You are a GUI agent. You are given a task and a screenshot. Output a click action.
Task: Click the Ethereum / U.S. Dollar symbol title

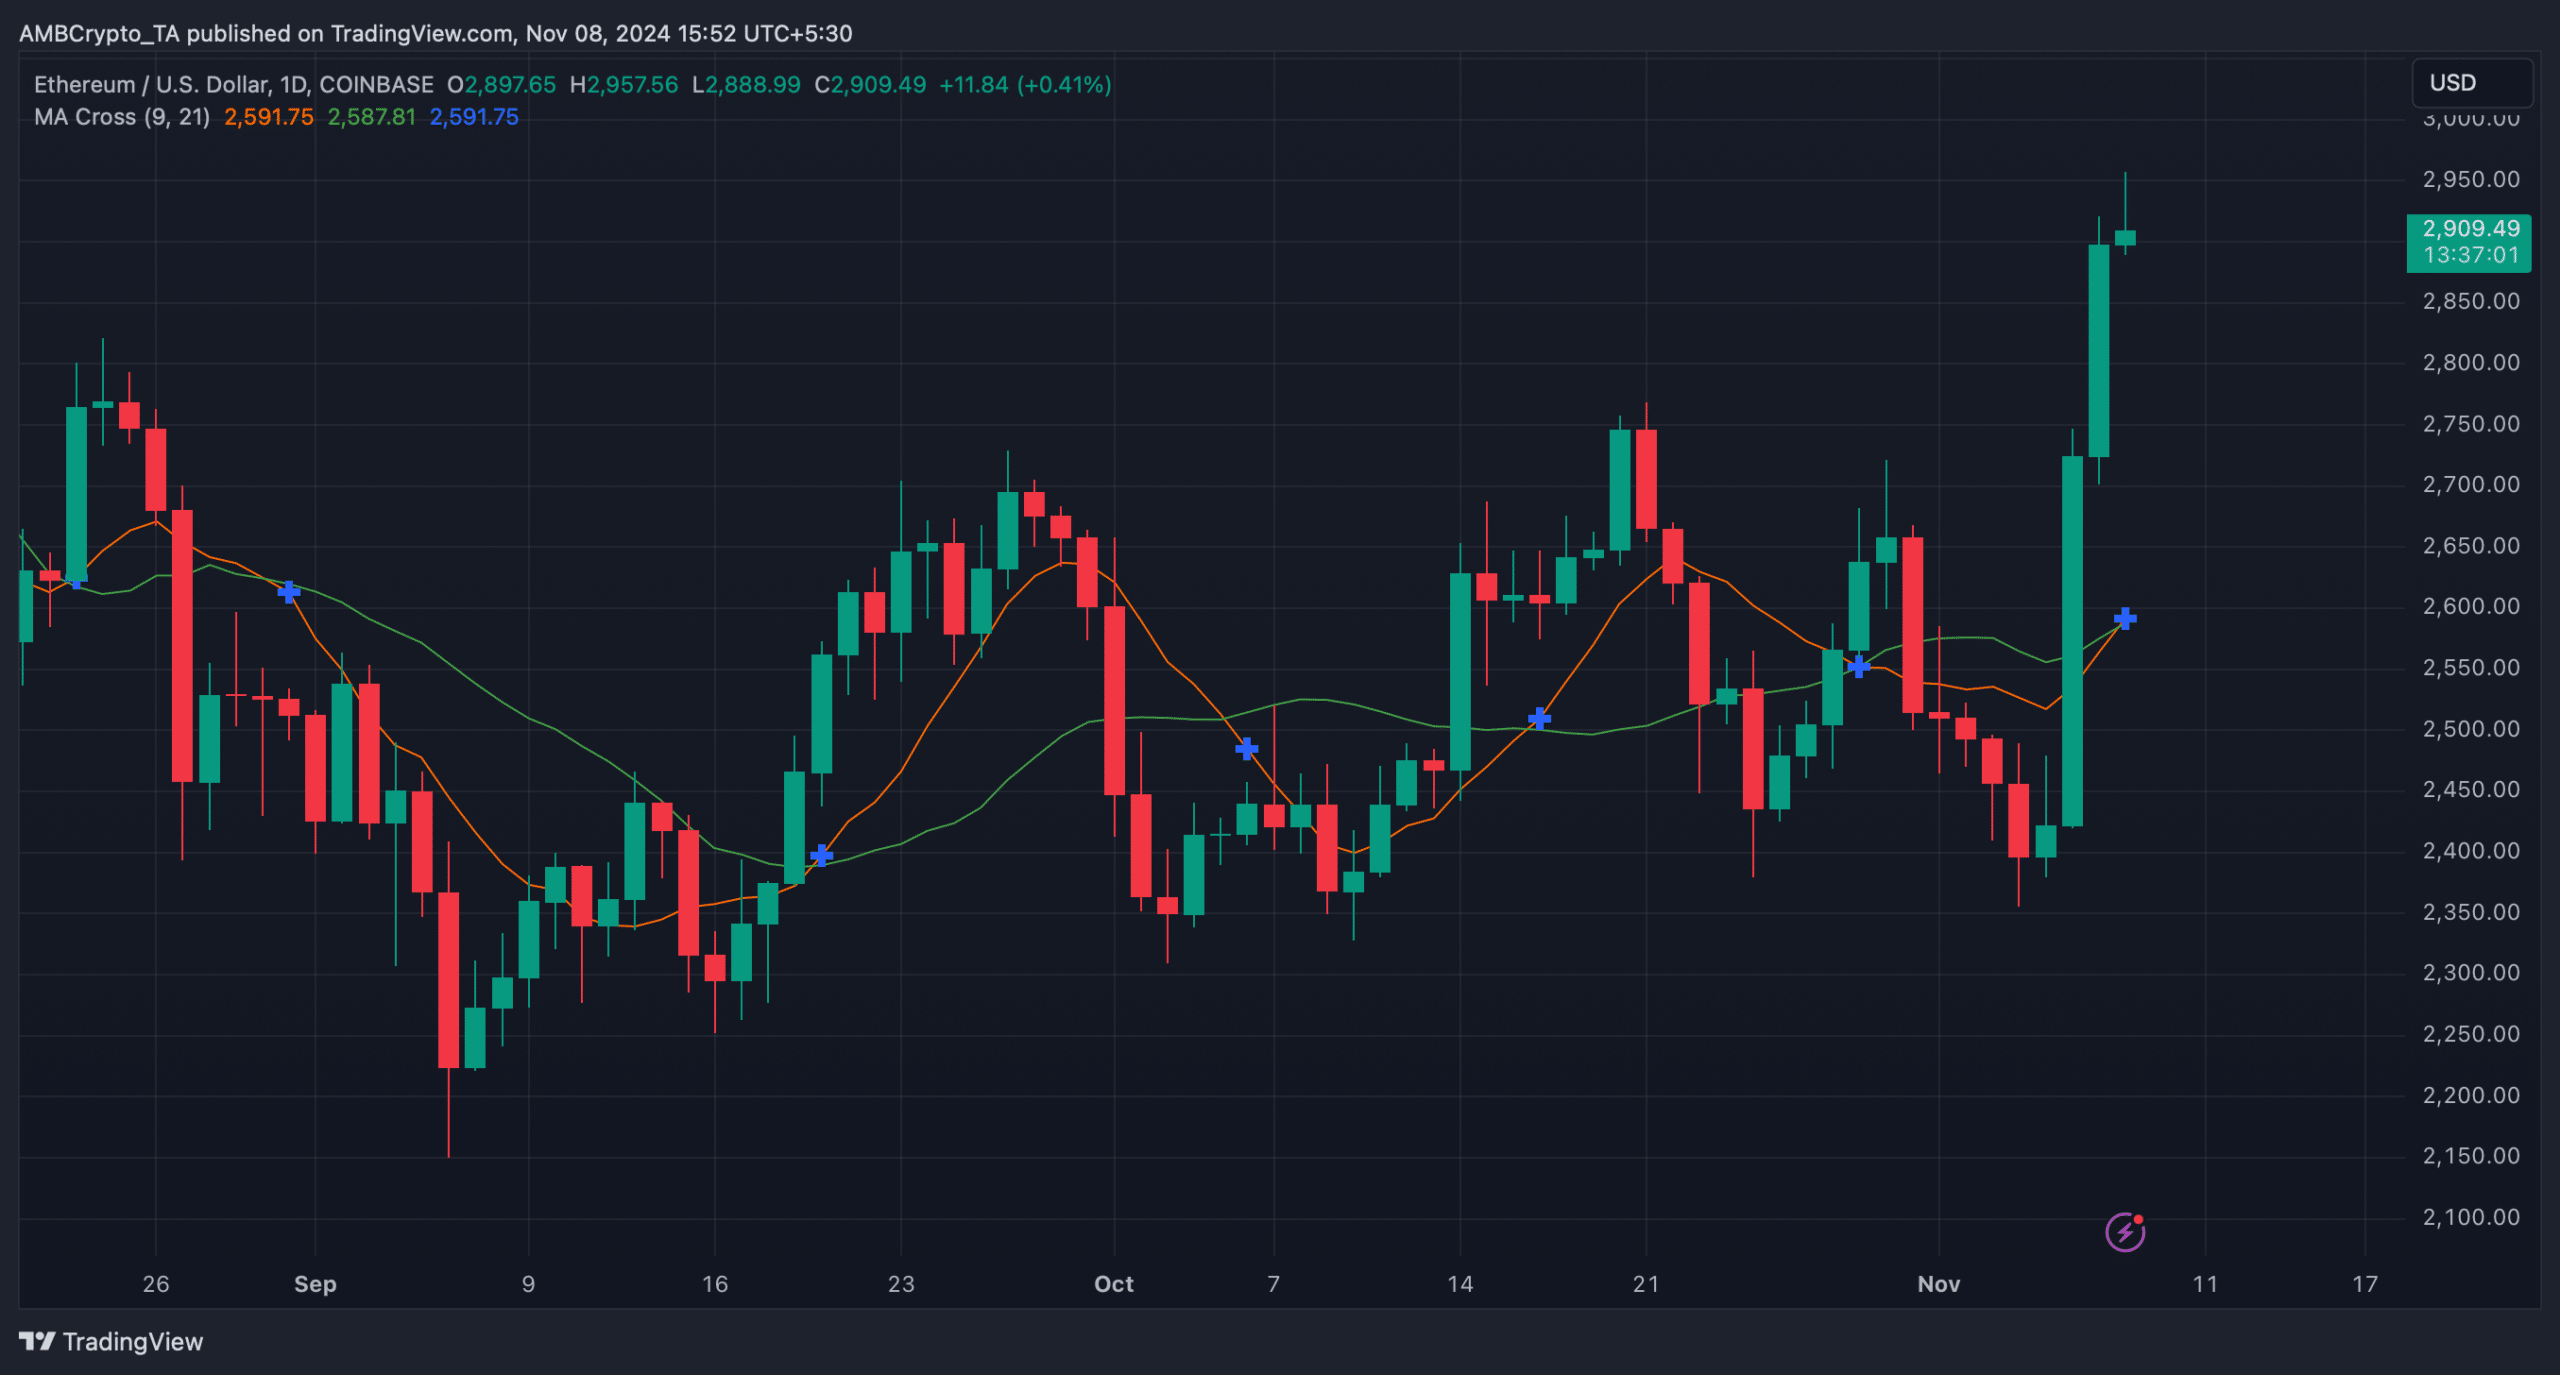tap(234, 85)
